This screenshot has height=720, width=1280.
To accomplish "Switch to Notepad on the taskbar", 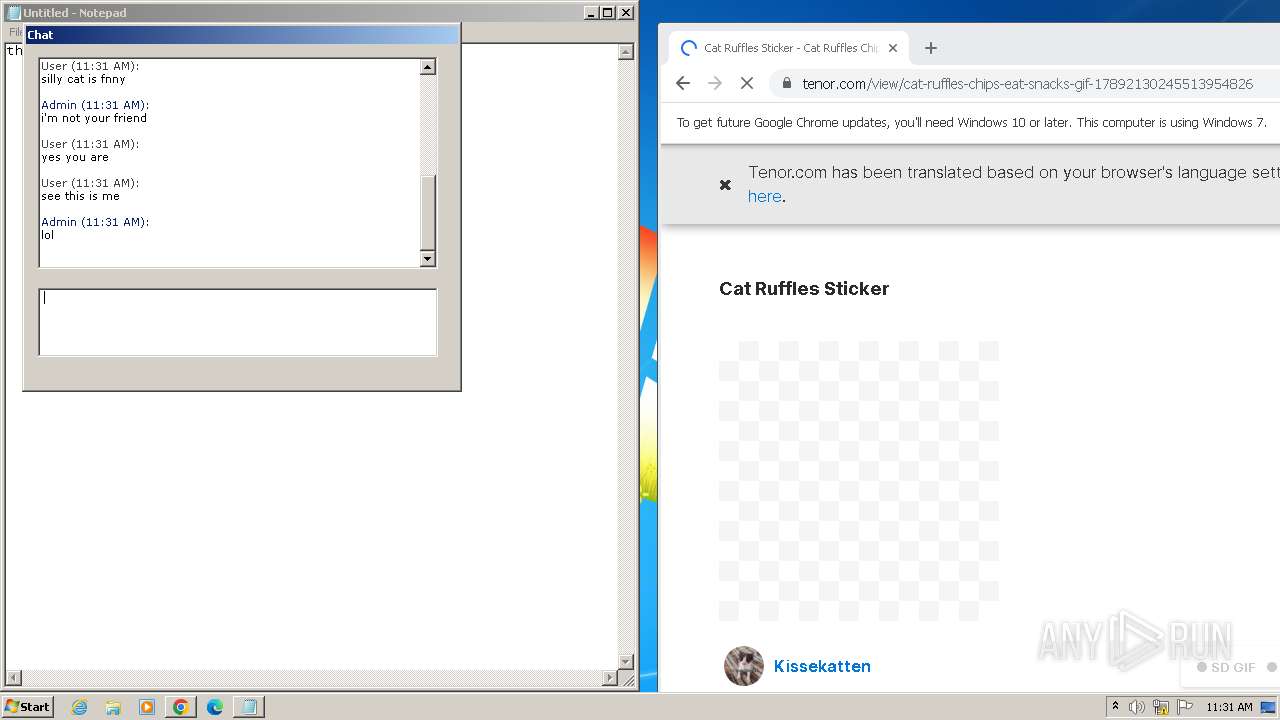I will point(249,707).
